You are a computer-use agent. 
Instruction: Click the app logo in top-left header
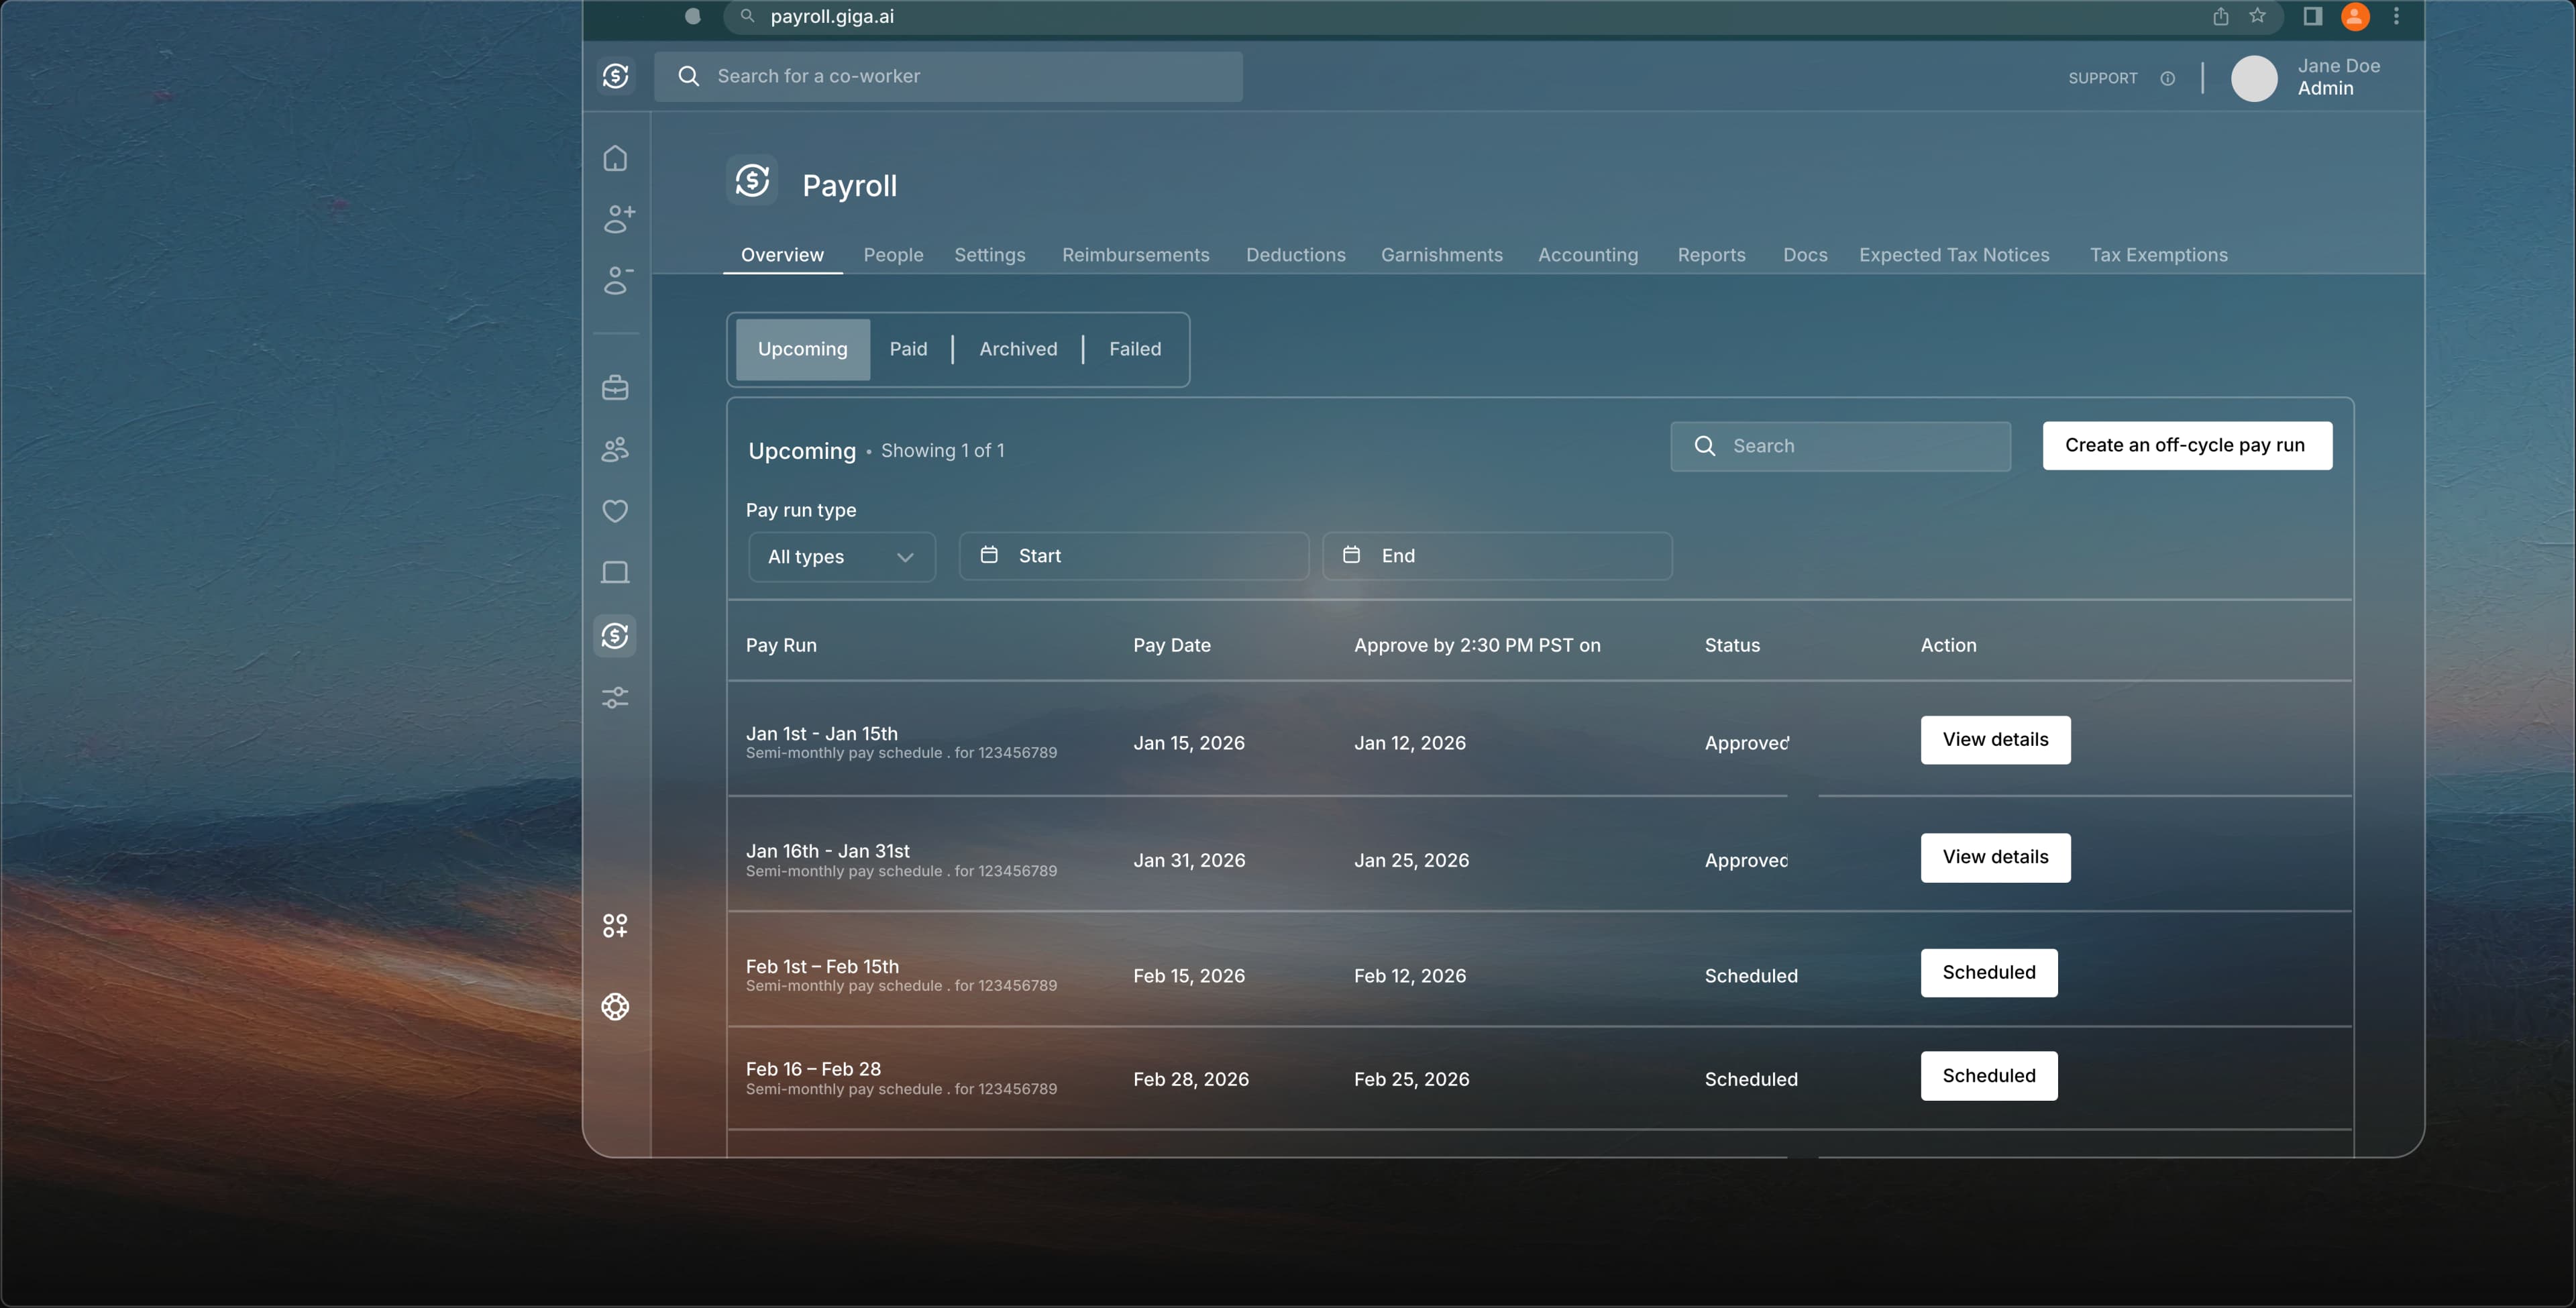click(x=616, y=76)
